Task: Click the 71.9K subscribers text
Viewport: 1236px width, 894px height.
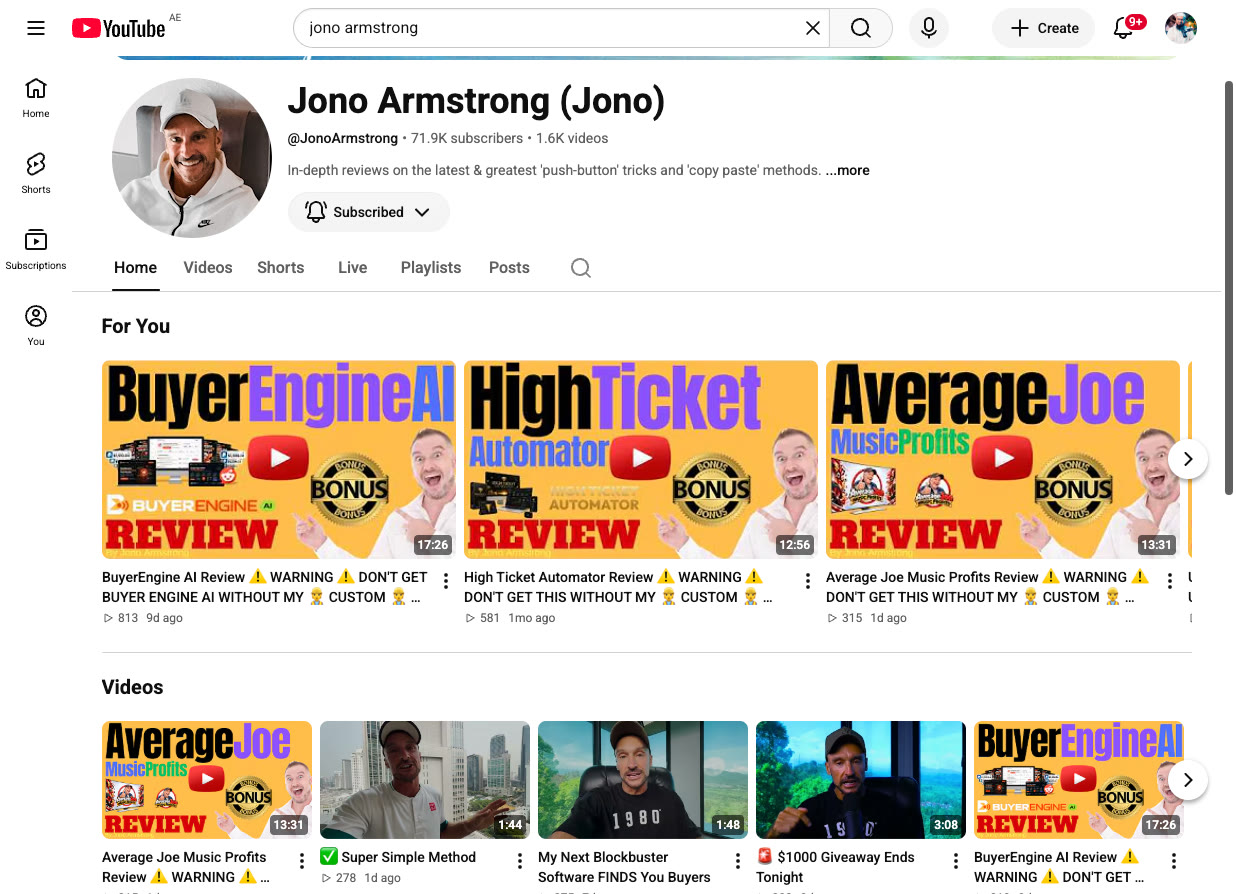Action: point(467,138)
